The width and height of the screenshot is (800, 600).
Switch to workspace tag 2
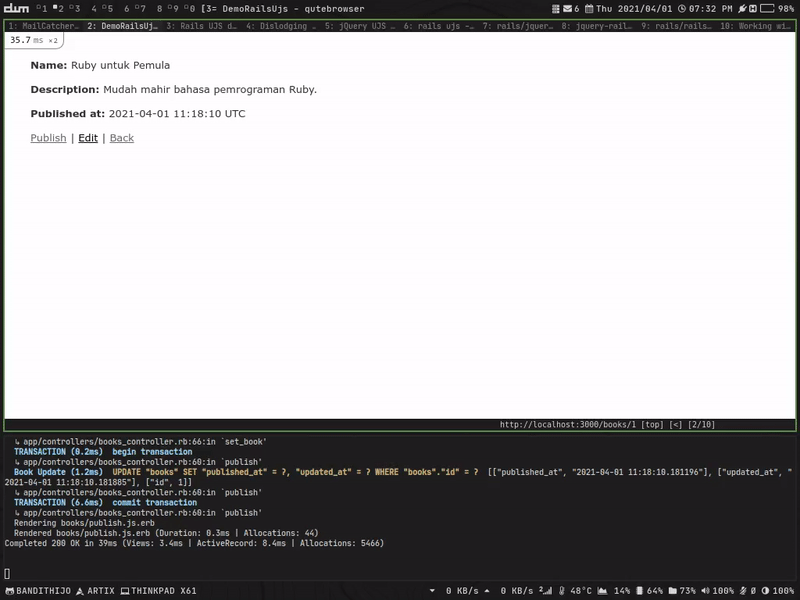pos(58,8)
